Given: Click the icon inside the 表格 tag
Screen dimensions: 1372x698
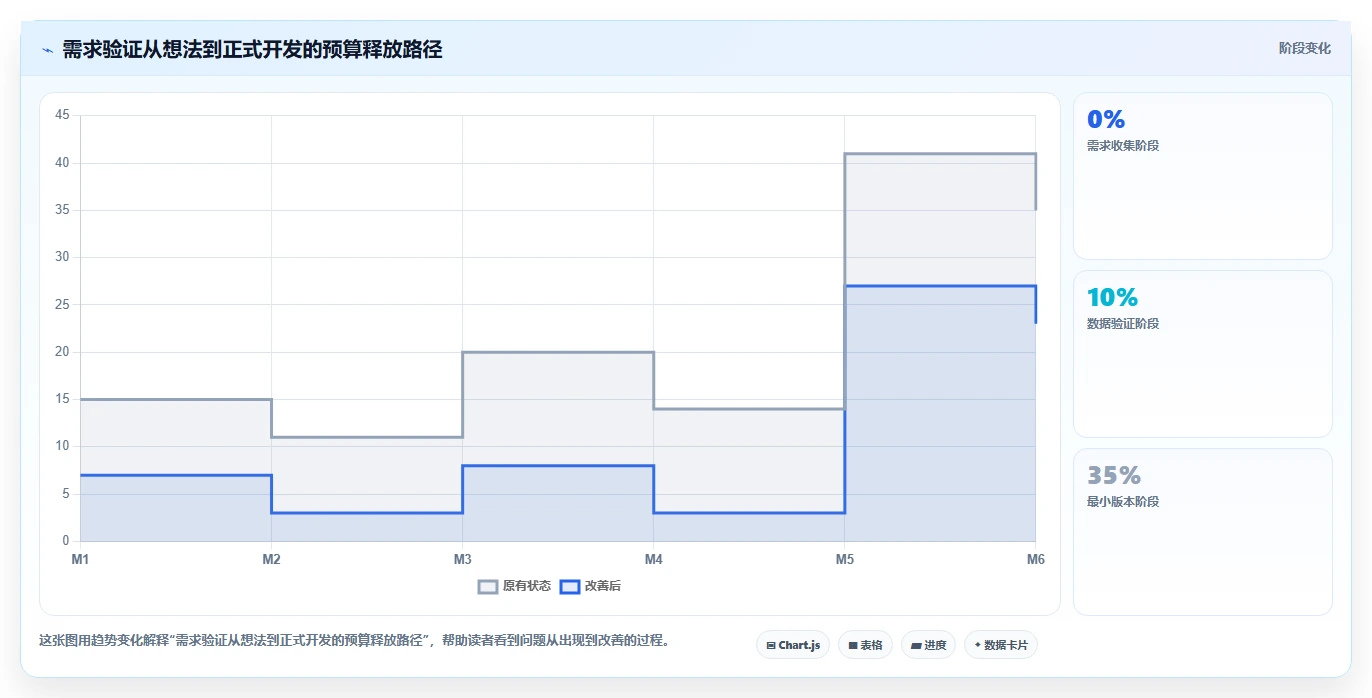Looking at the screenshot, I should tap(853, 646).
